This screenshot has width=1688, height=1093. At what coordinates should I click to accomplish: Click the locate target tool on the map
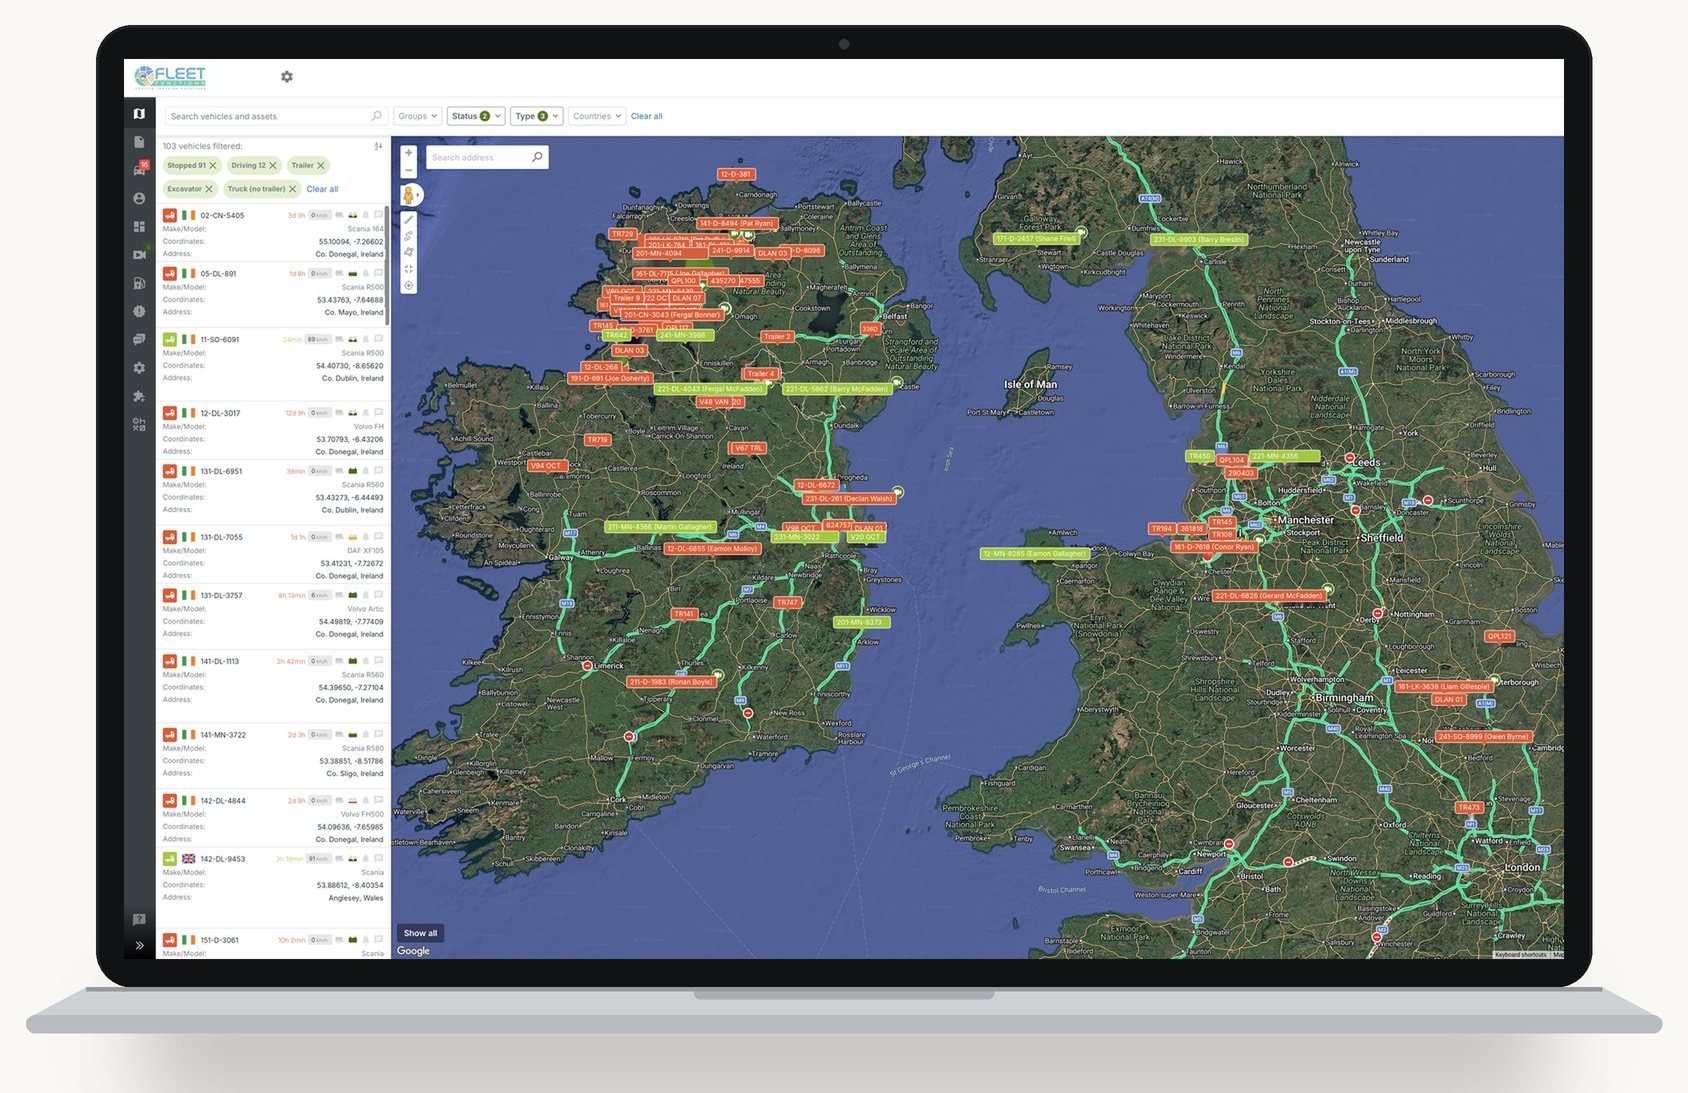pyautogui.click(x=408, y=286)
